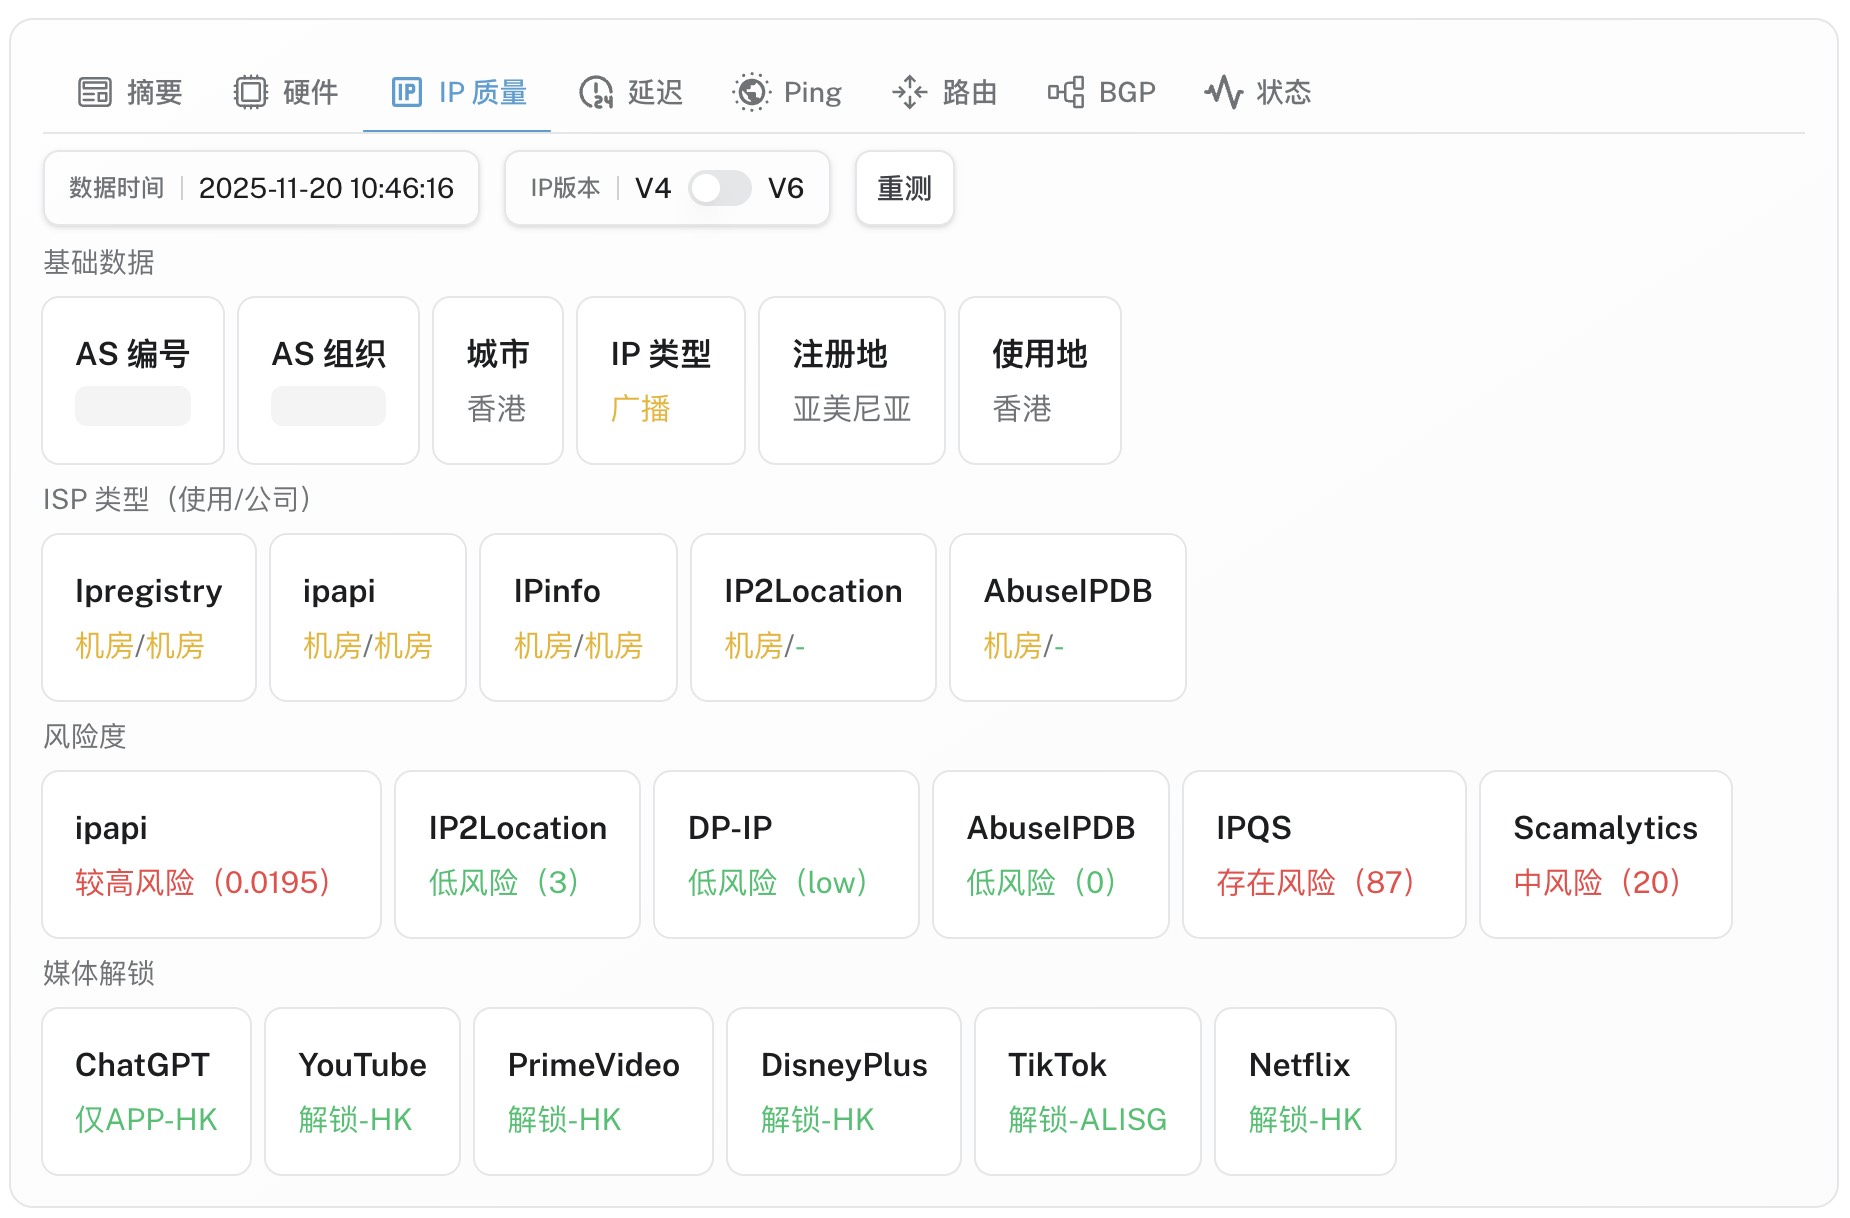Viewport: 1850px width, 1218px height.
Task: Click the 数据时间 timestamp box
Action: 261,188
